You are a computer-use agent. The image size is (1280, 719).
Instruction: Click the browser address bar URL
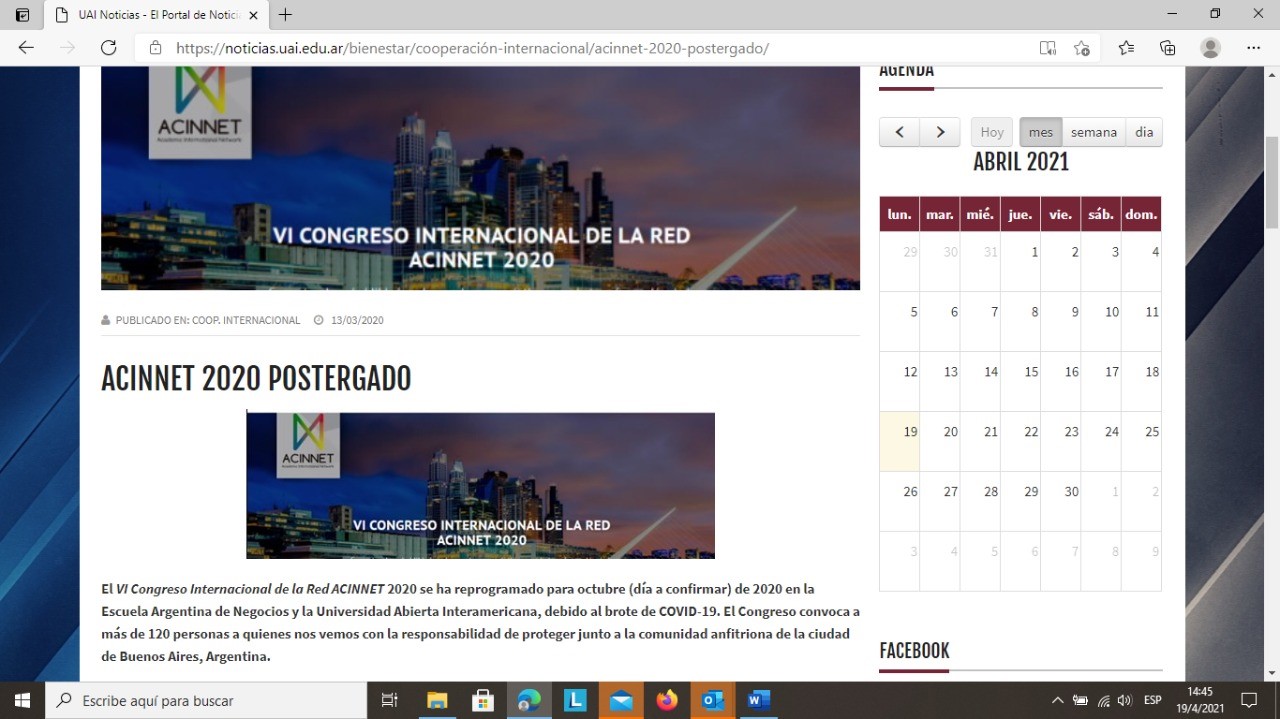pos(472,48)
